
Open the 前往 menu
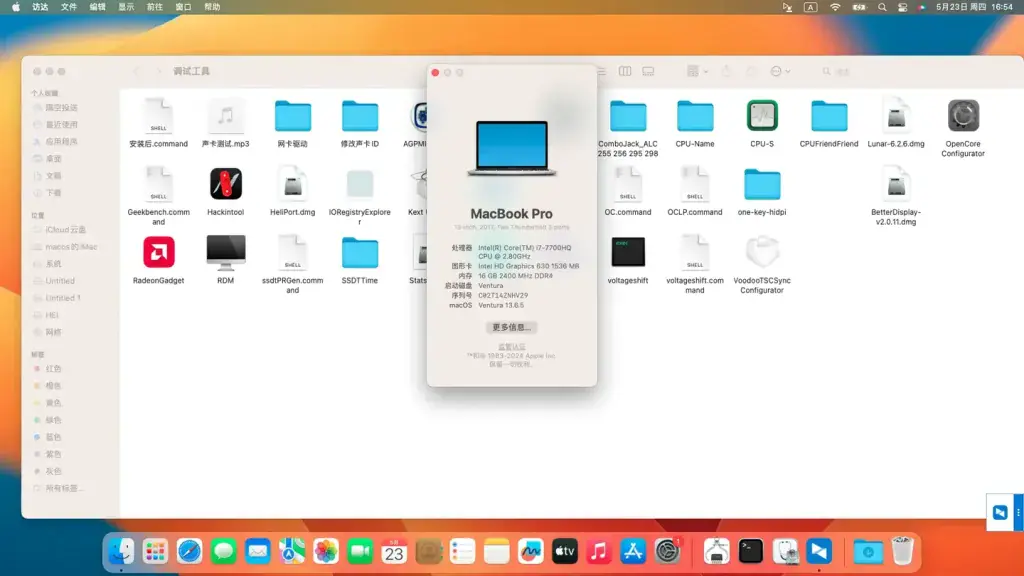155,7
